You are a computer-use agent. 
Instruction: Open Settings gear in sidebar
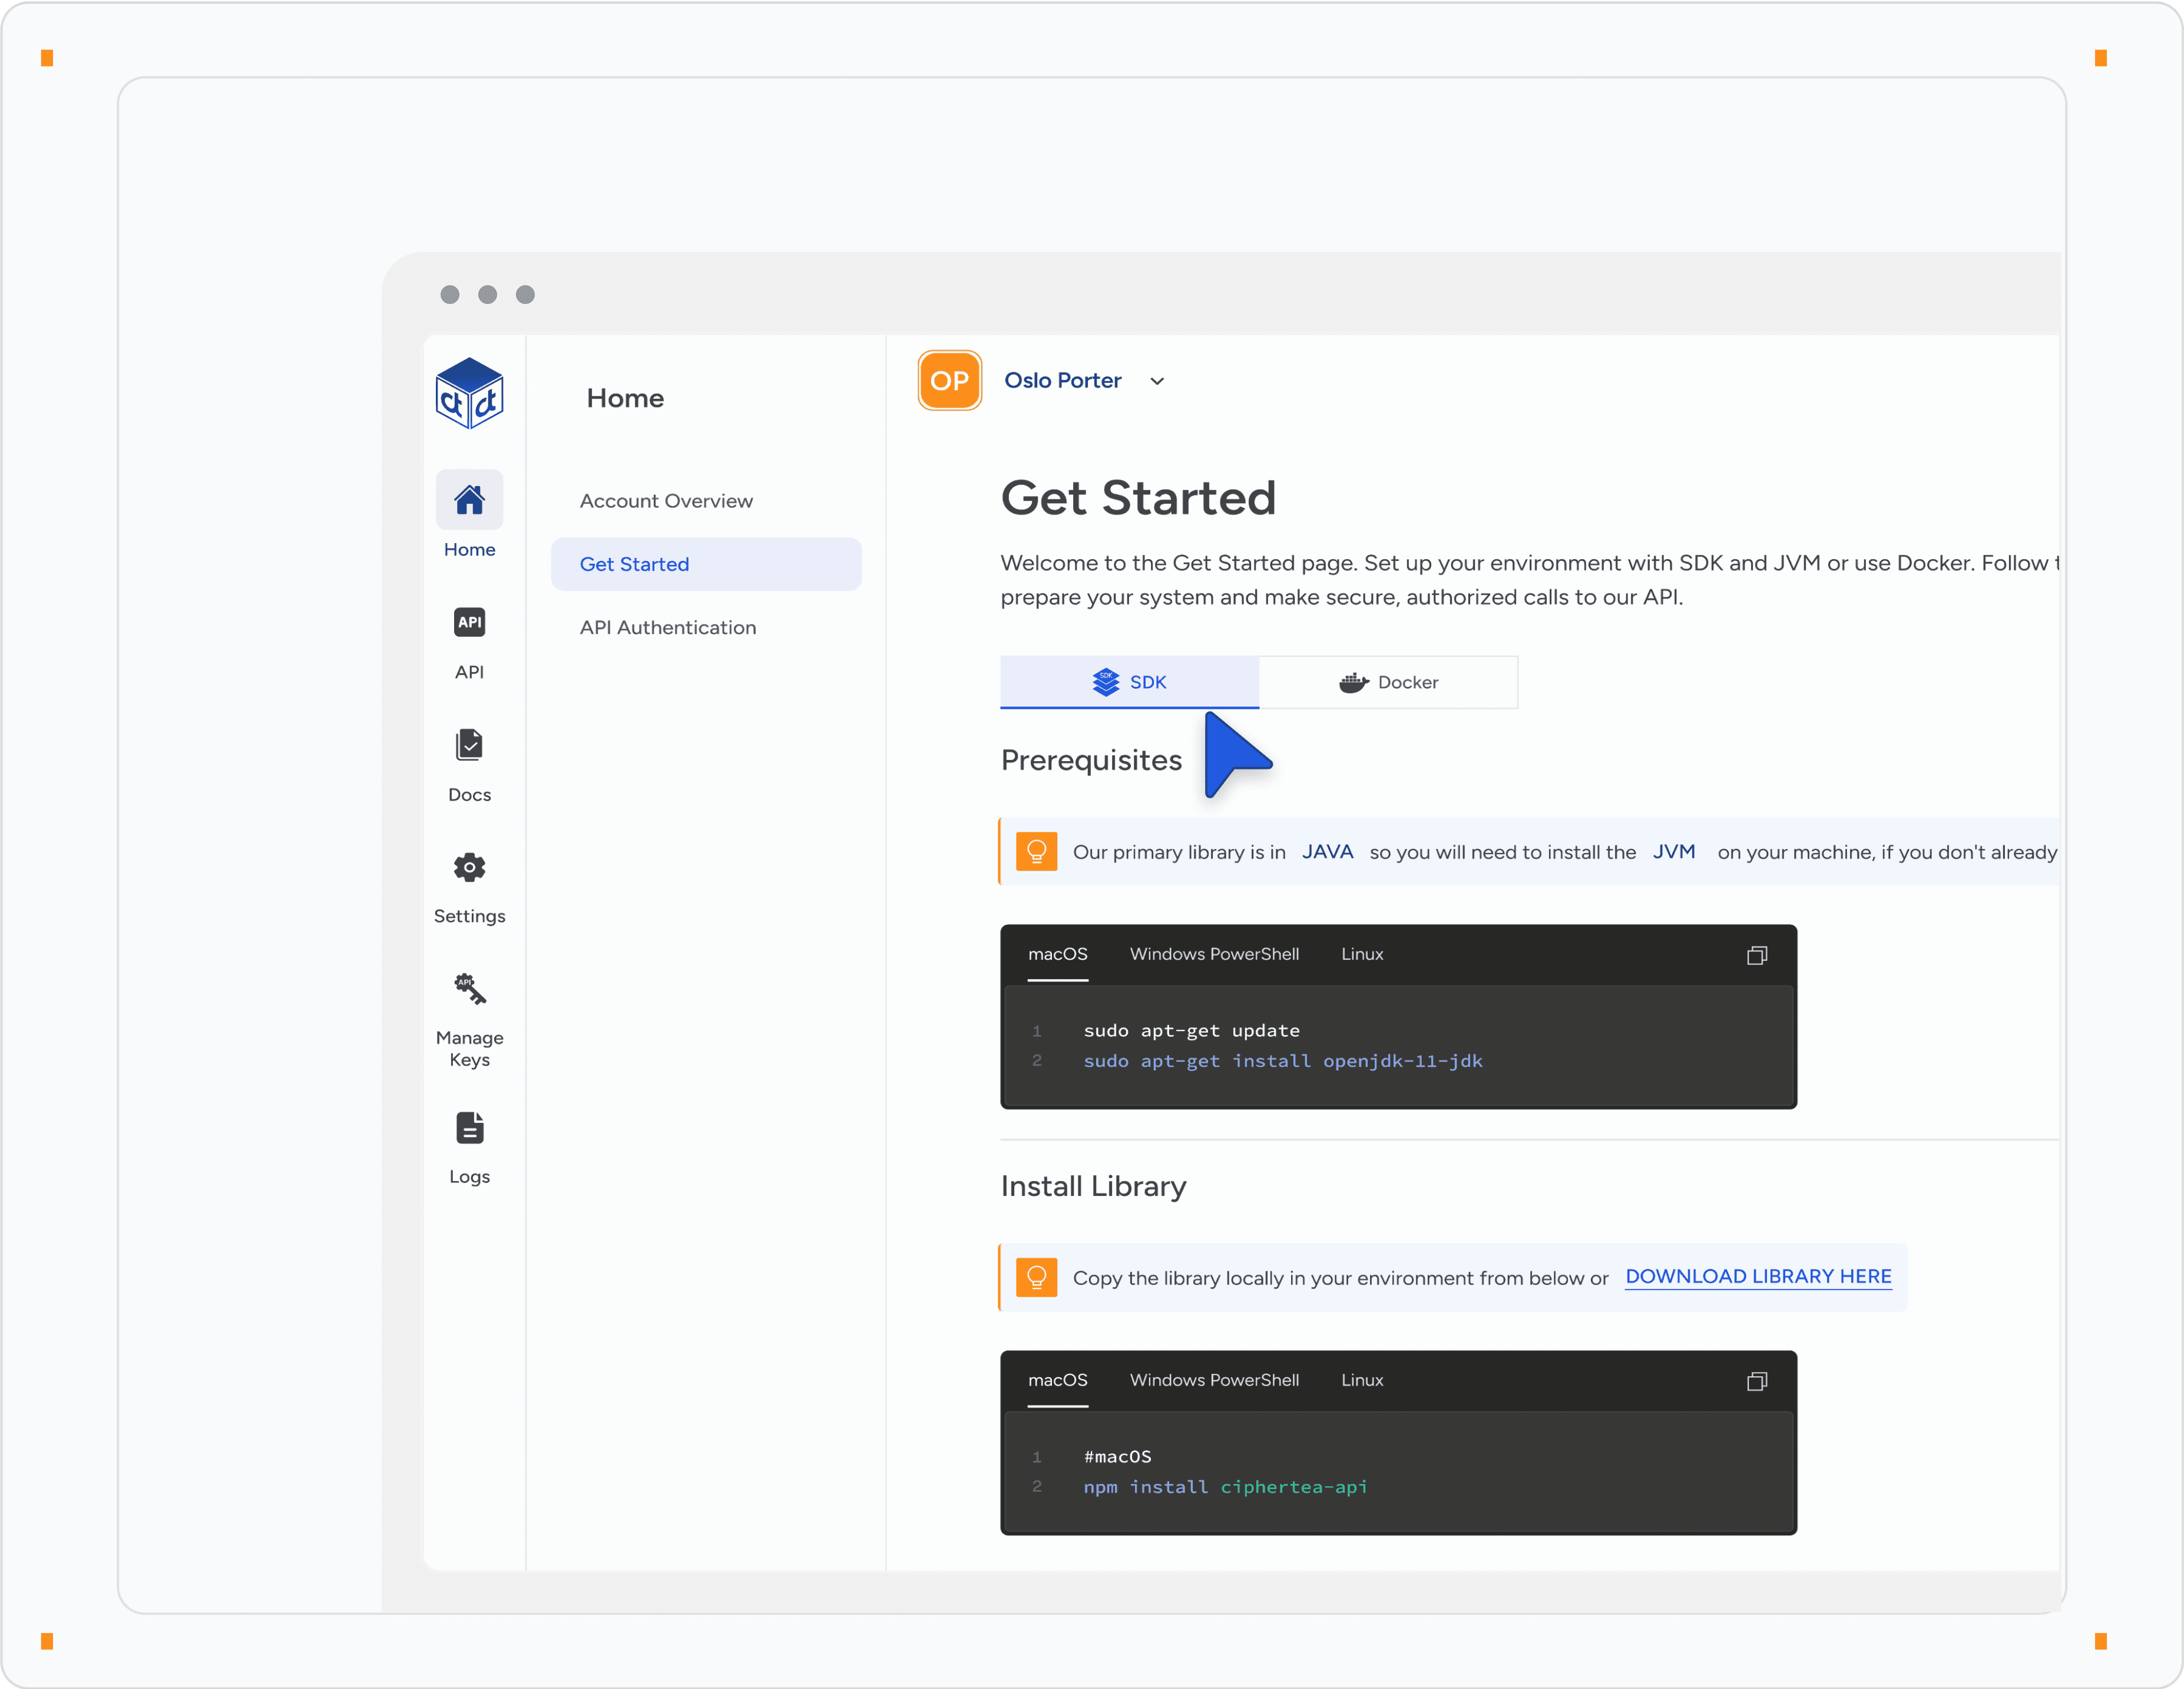click(469, 867)
